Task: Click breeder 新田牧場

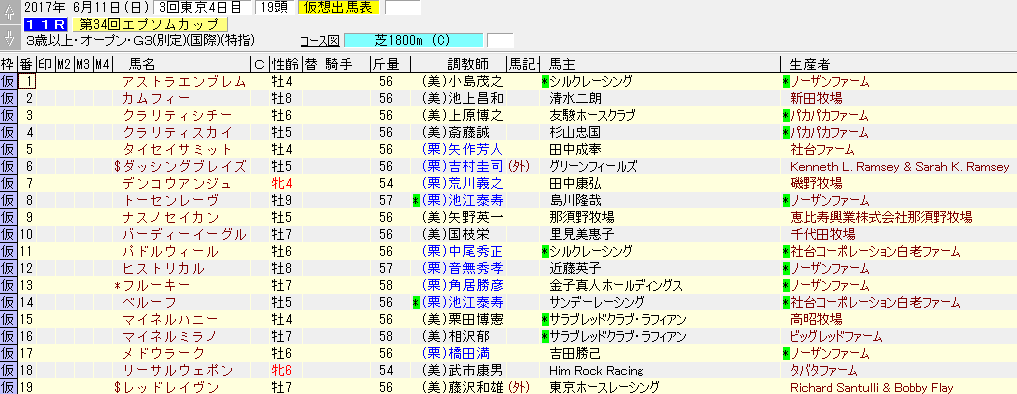Action: coord(816,99)
